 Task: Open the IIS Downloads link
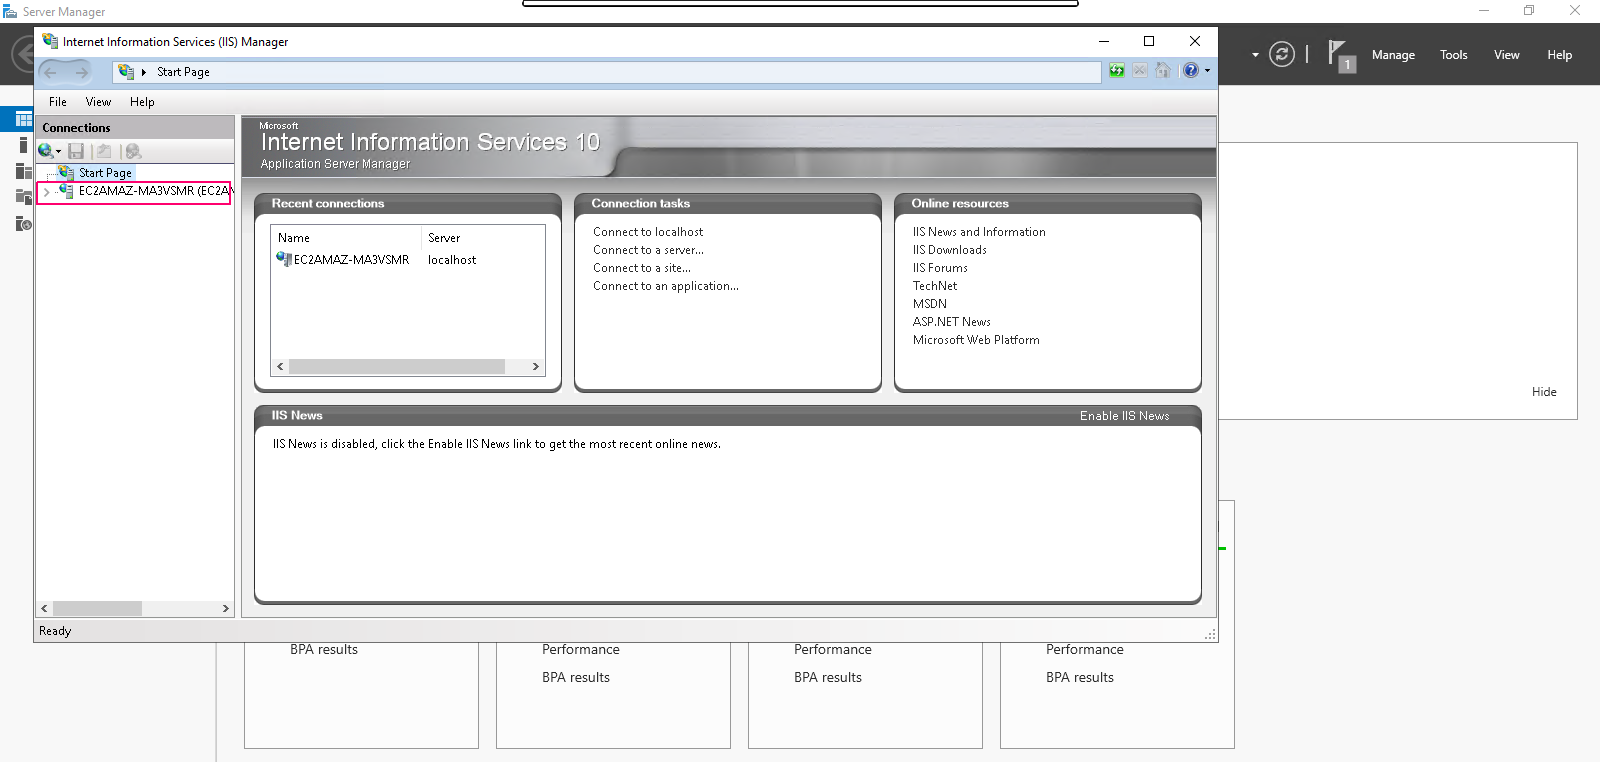pos(949,250)
